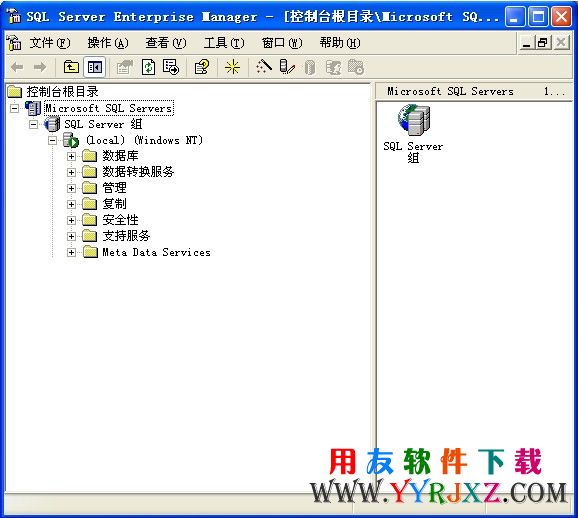Click the (local) server running icon
578x518 pixels.
(71, 140)
